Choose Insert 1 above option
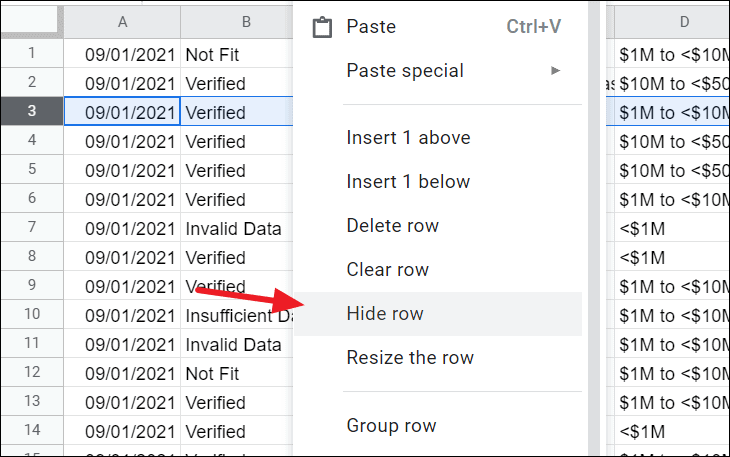The height and width of the screenshot is (457, 730). pyautogui.click(x=438, y=138)
